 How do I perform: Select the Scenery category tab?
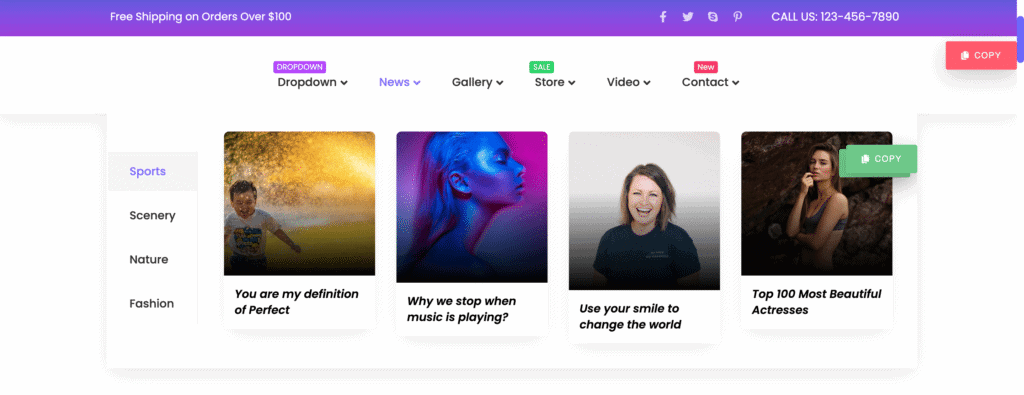(x=153, y=215)
